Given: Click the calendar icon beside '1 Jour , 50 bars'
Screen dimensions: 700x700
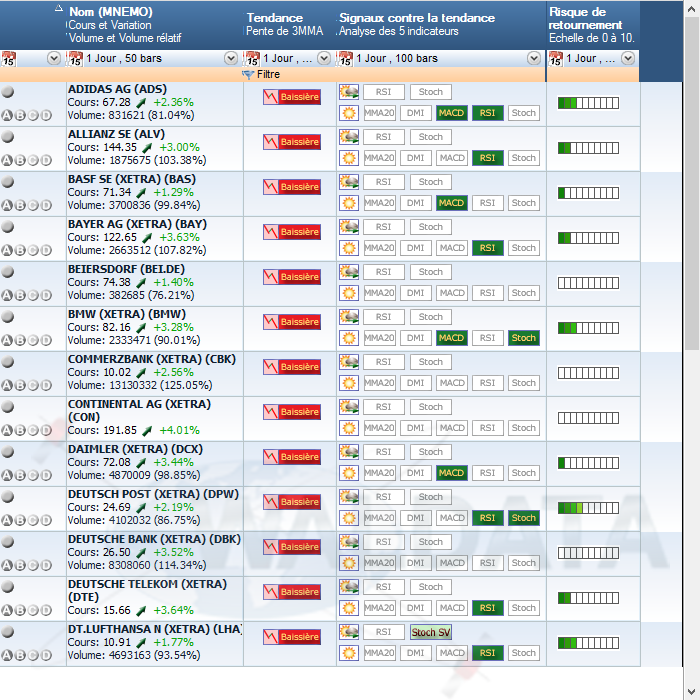Looking at the screenshot, I should 75,58.
